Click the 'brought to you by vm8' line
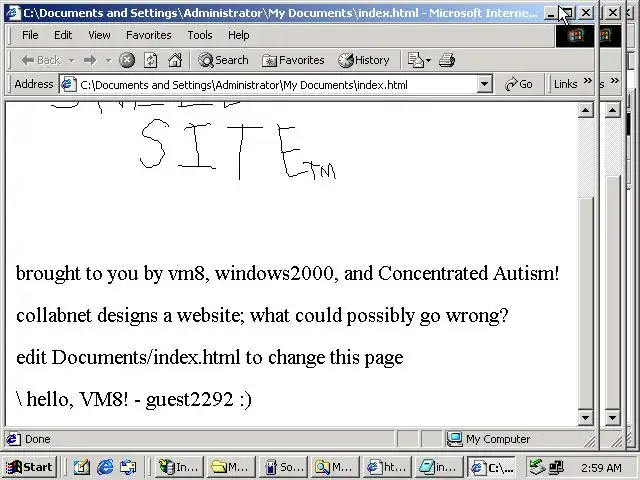Viewport: 640px width, 480px height. pyautogui.click(x=287, y=273)
